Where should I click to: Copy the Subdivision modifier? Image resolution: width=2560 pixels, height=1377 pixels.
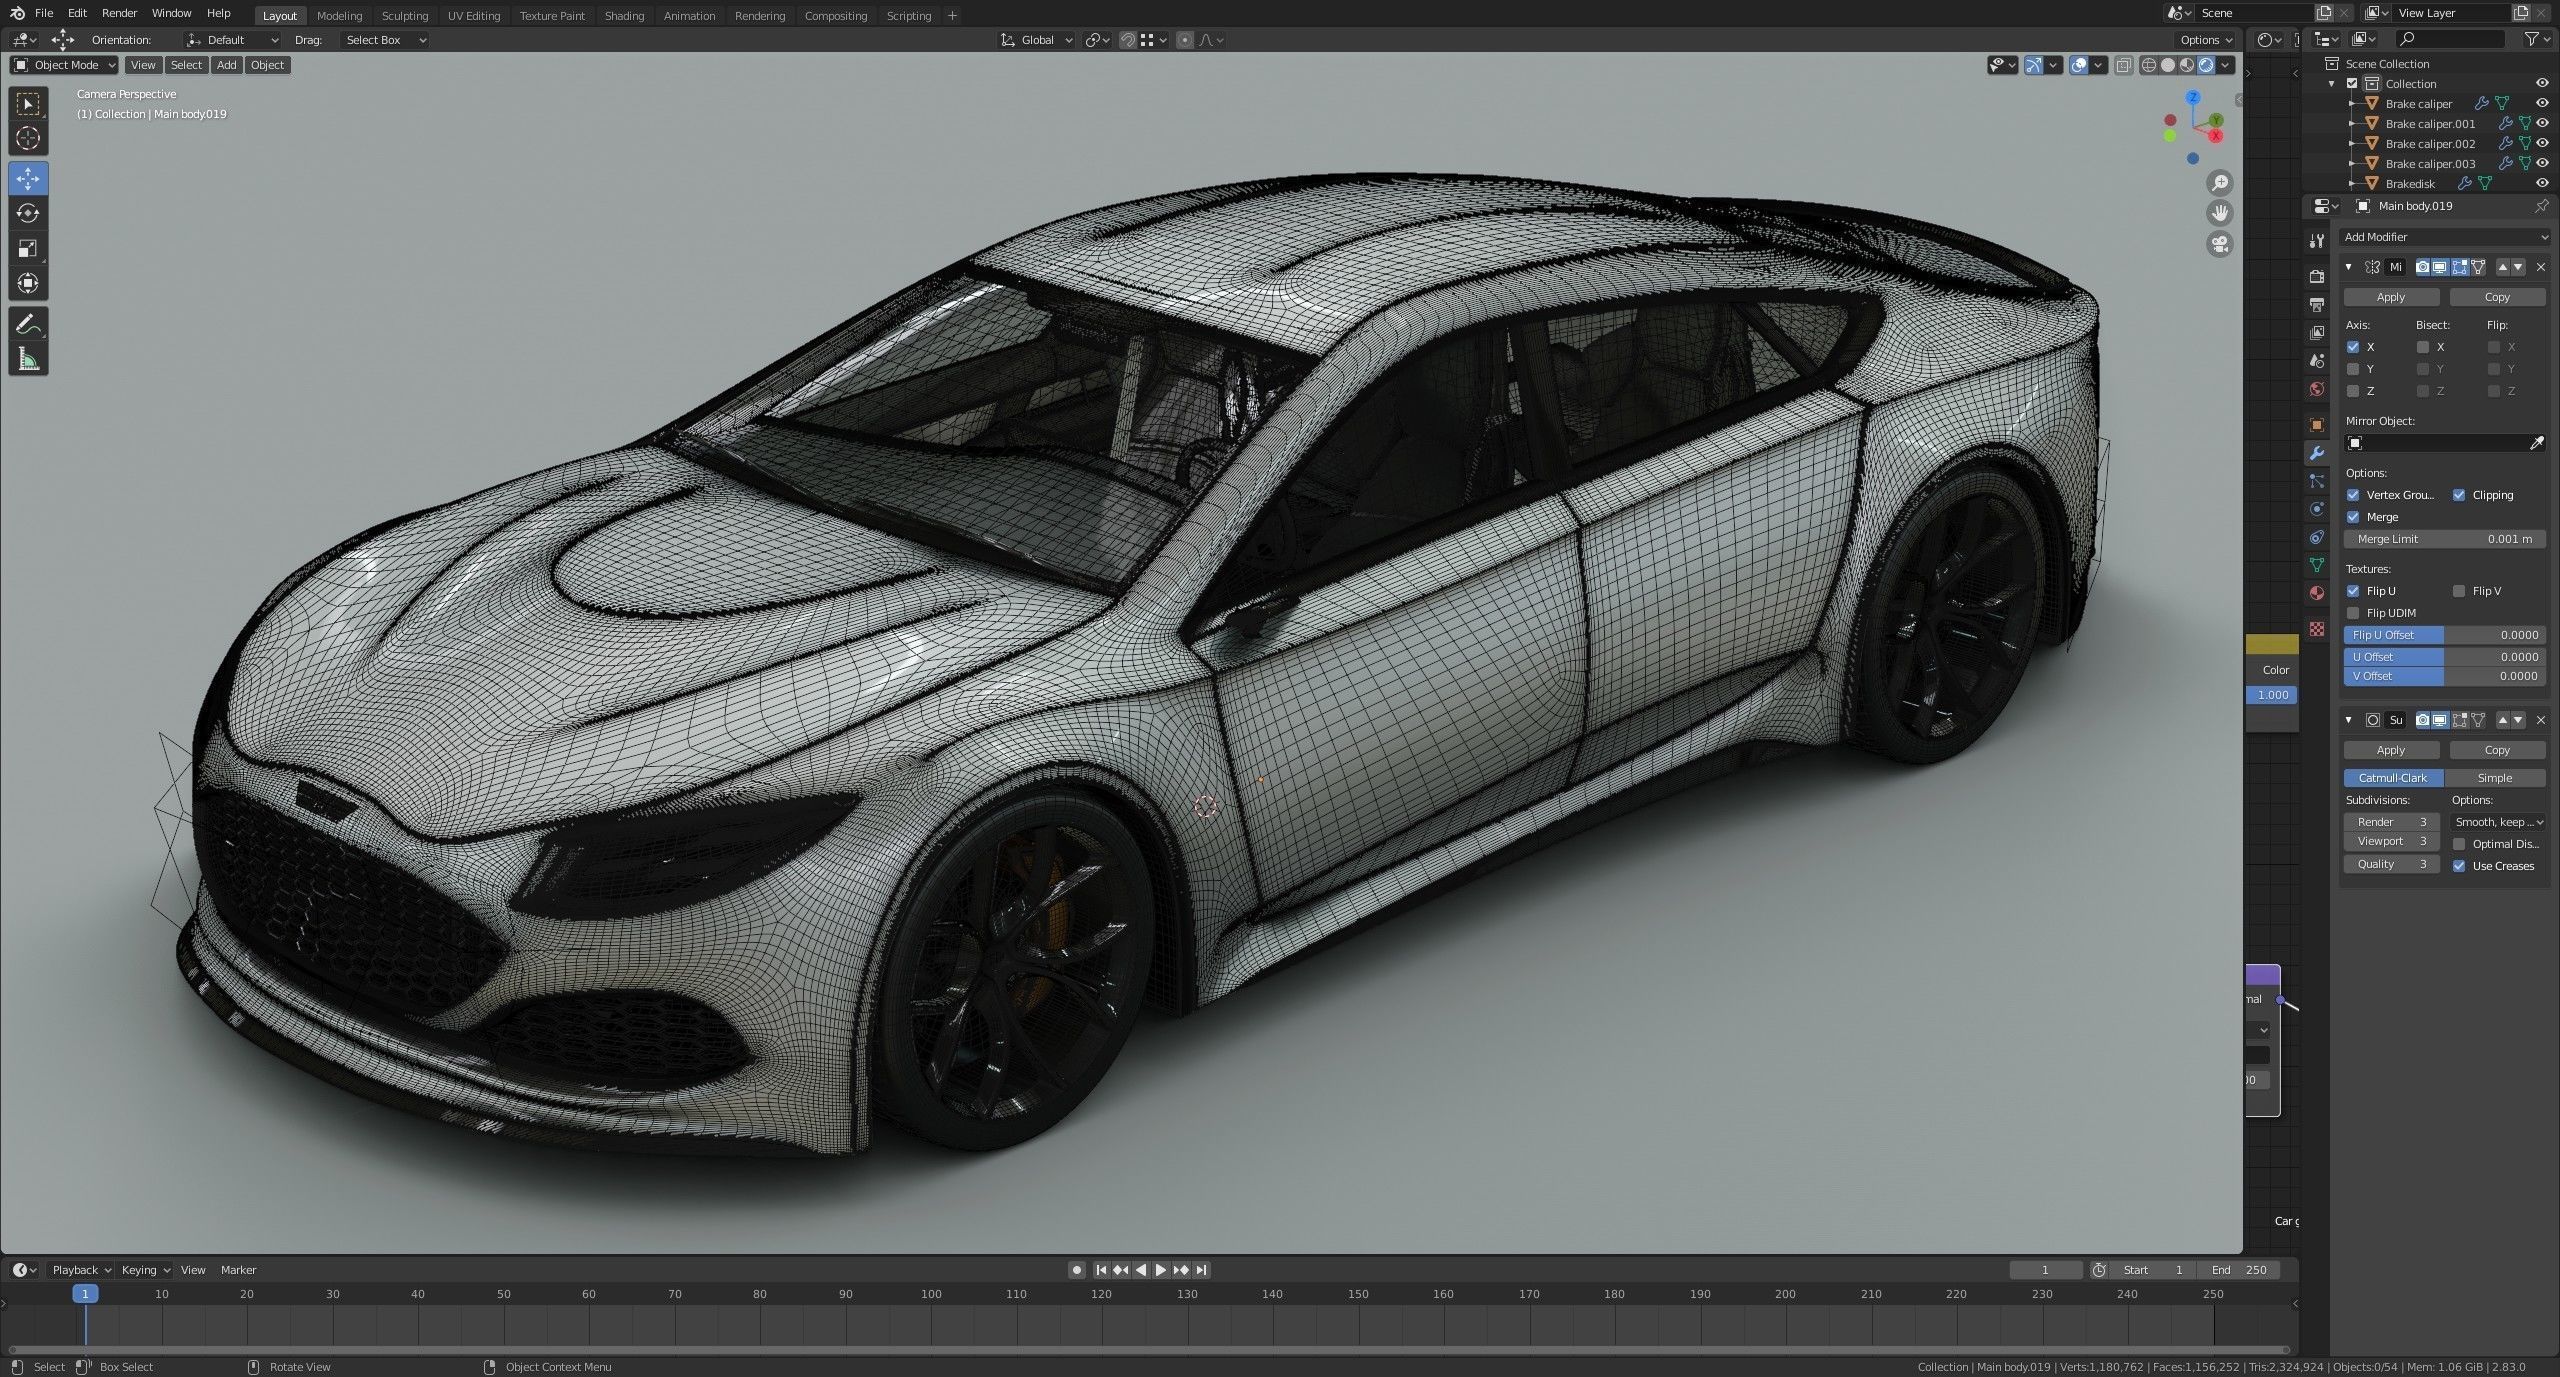pyautogui.click(x=2497, y=750)
